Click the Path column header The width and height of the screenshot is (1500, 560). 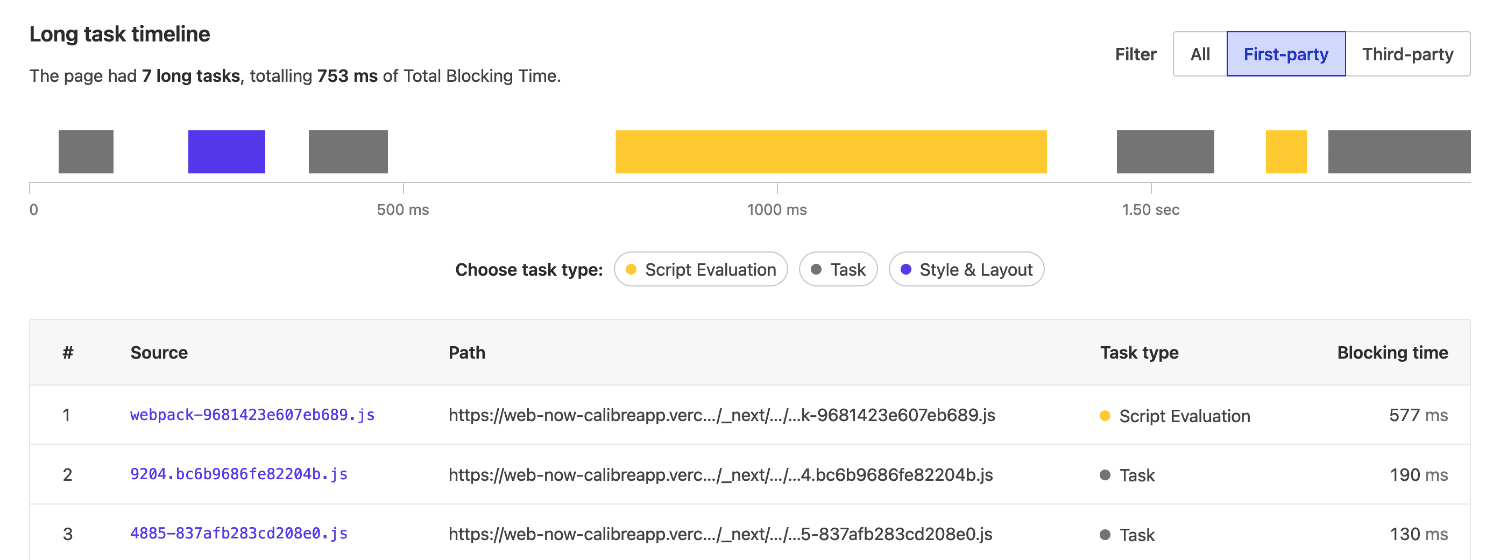pyautogui.click(x=467, y=352)
